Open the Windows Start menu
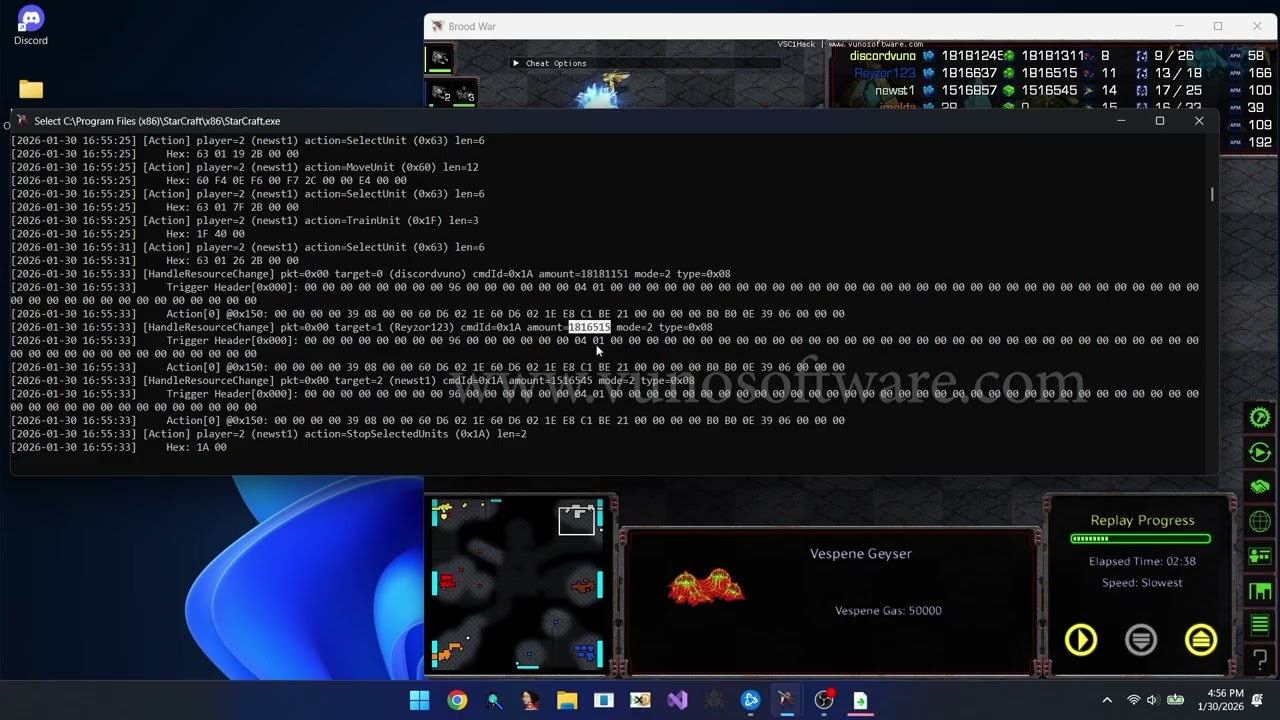The height and width of the screenshot is (720, 1280). click(x=419, y=700)
